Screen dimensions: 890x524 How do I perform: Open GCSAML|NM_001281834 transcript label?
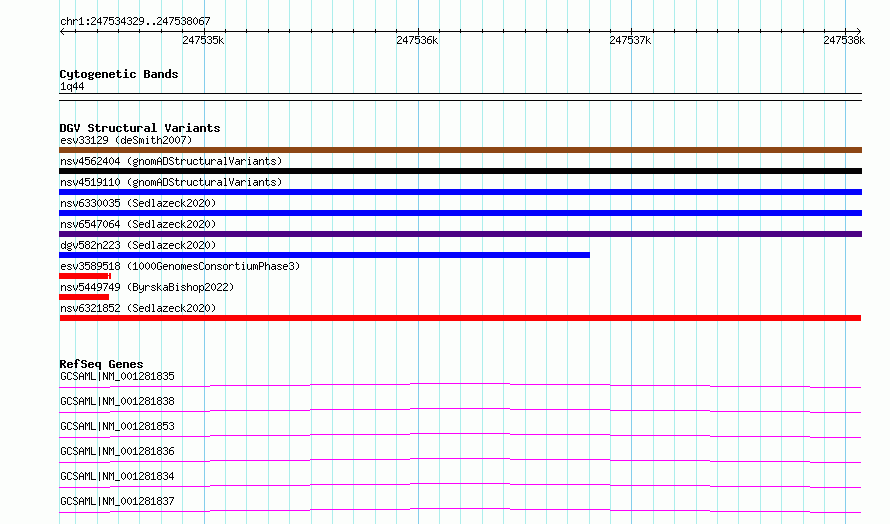click(x=117, y=476)
